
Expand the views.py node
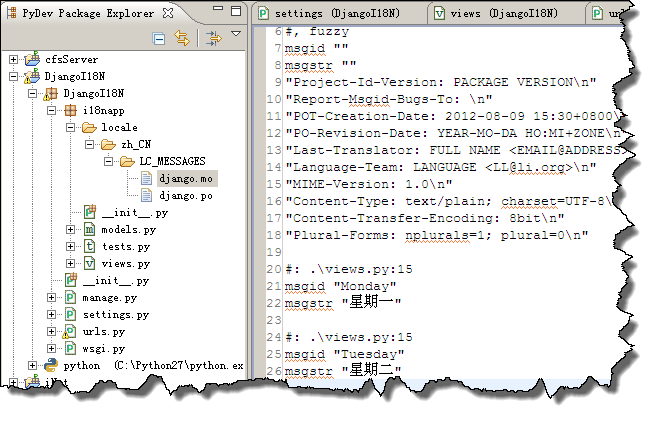pyautogui.click(x=70, y=264)
